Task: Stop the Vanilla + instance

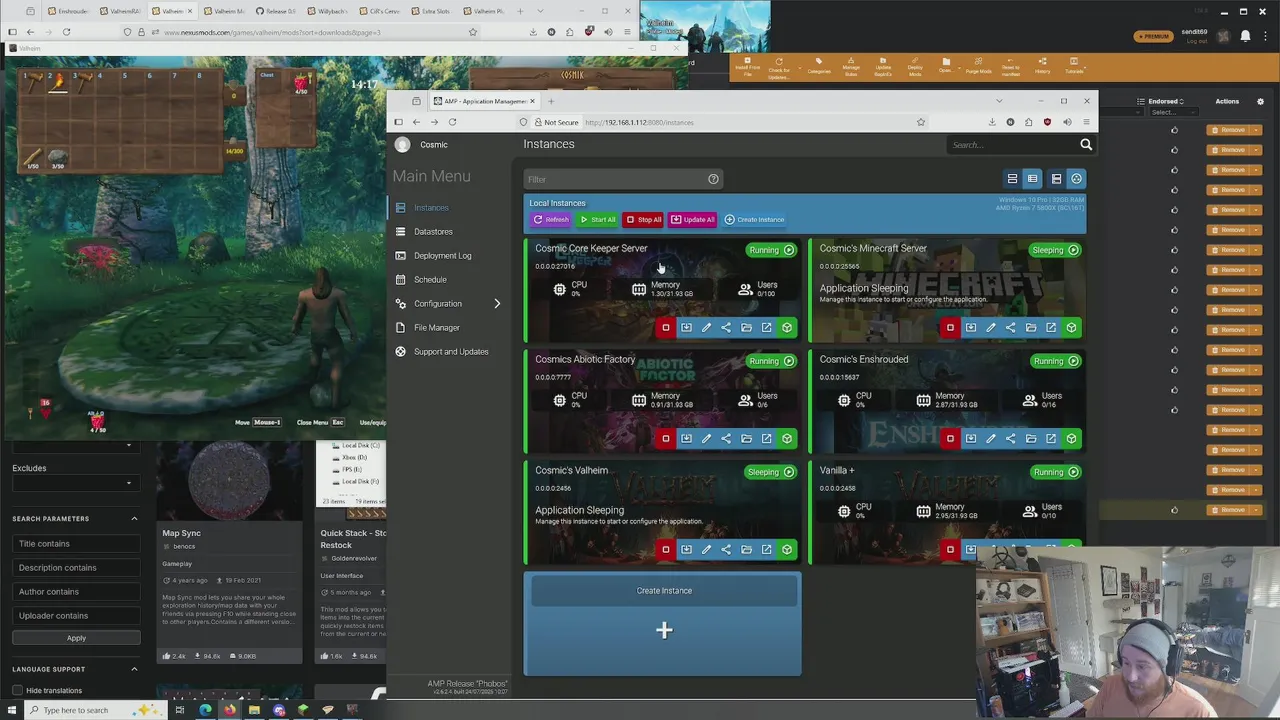Action: (x=950, y=550)
